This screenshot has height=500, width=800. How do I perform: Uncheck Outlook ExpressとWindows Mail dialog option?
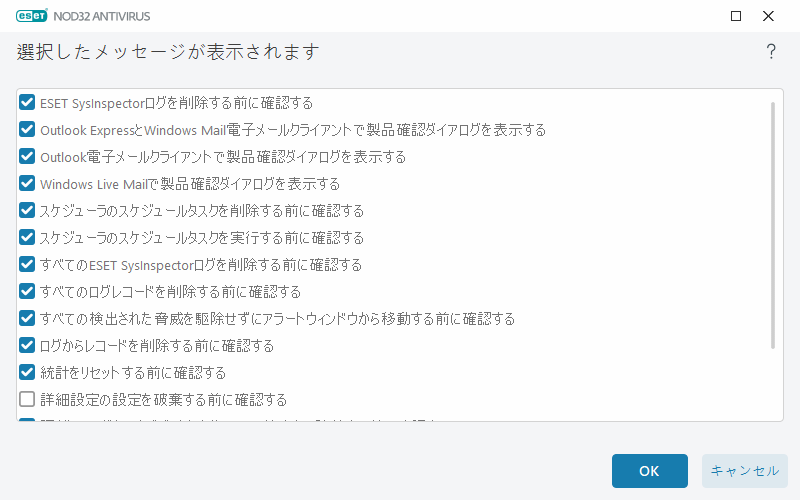[27, 129]
